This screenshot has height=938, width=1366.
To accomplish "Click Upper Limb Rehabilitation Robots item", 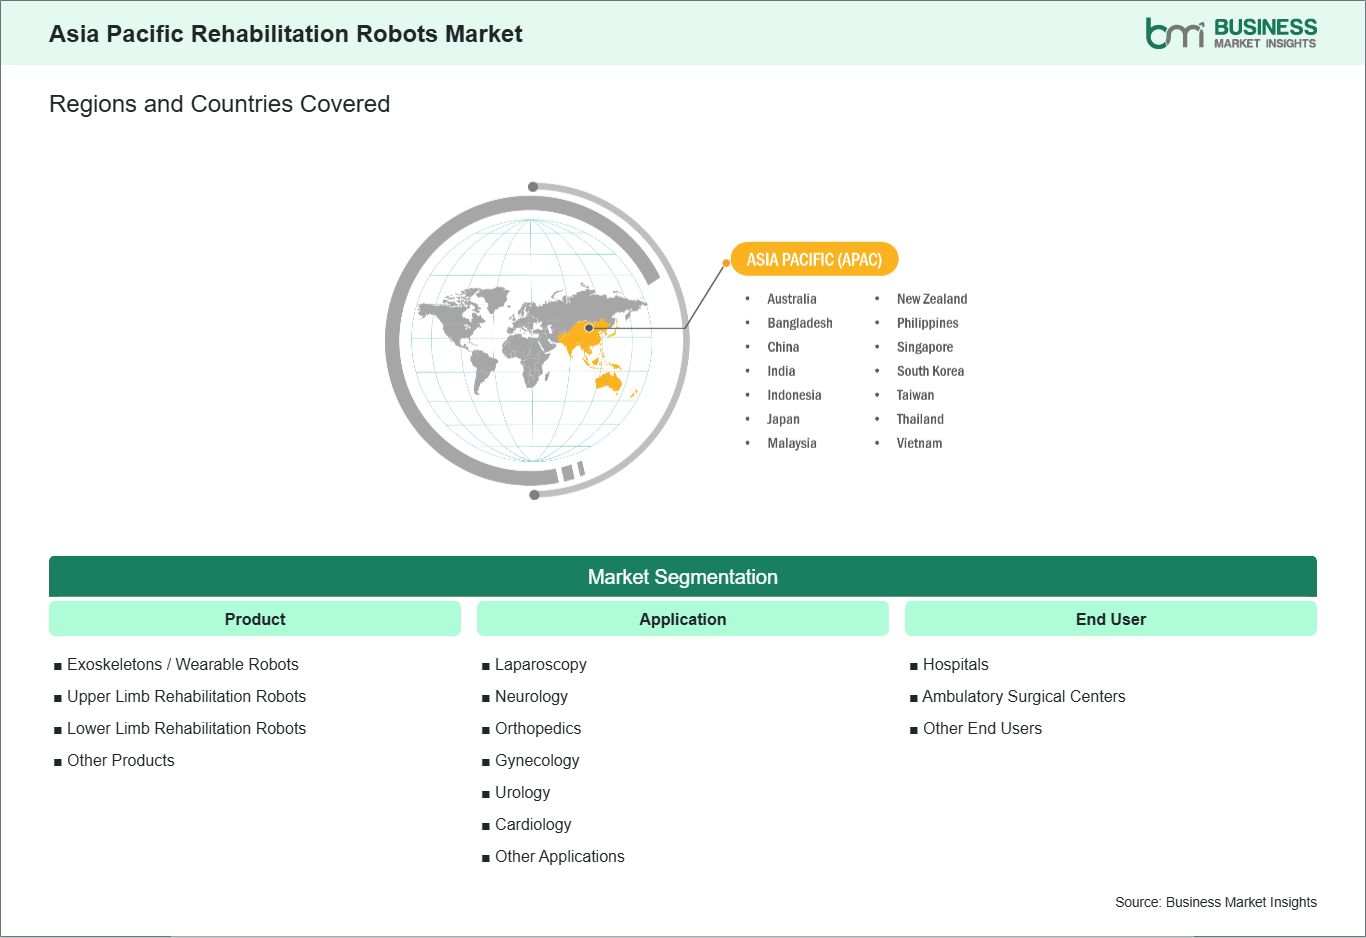I will (186, 696).
